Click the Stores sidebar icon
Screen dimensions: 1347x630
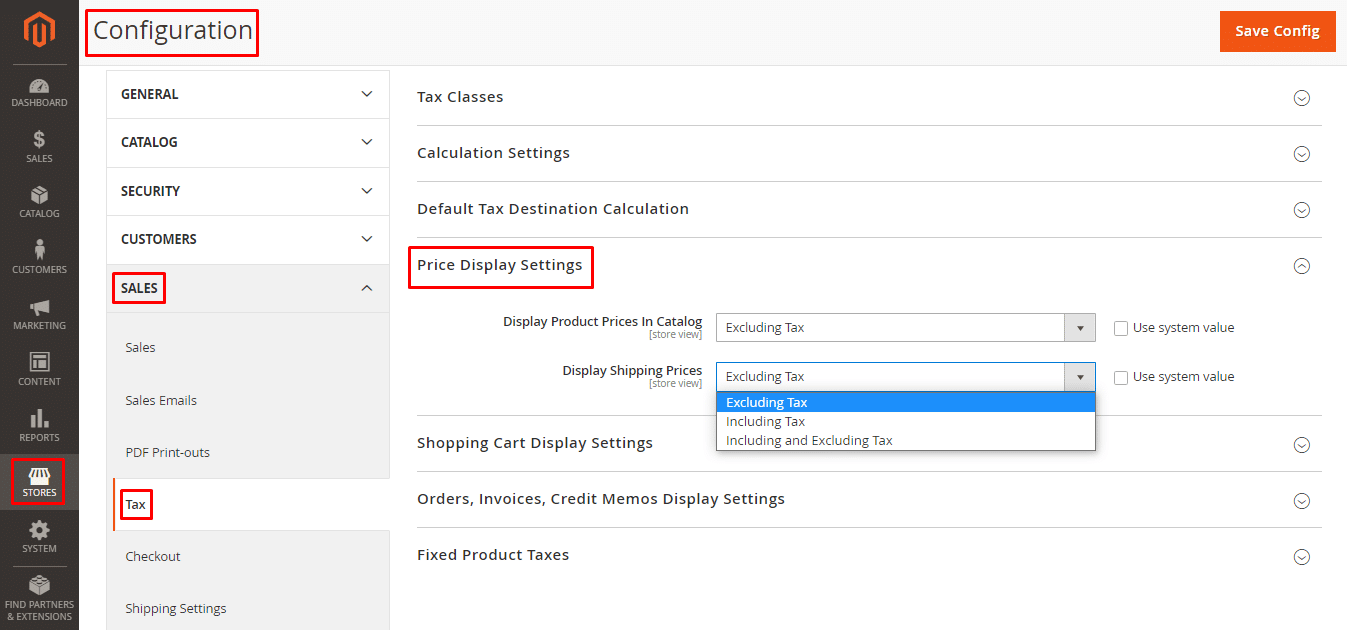click(x=39, y=481)
